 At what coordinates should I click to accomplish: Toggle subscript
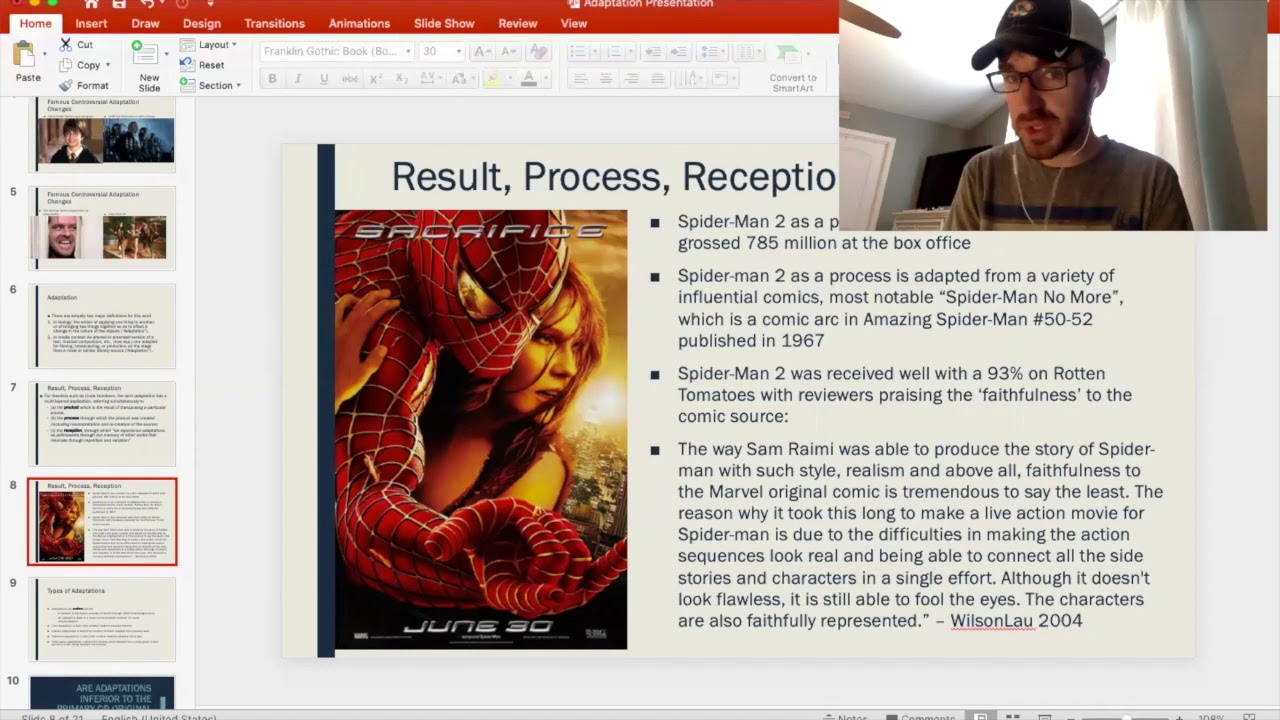pyautogui.click(x=402, y=78)
